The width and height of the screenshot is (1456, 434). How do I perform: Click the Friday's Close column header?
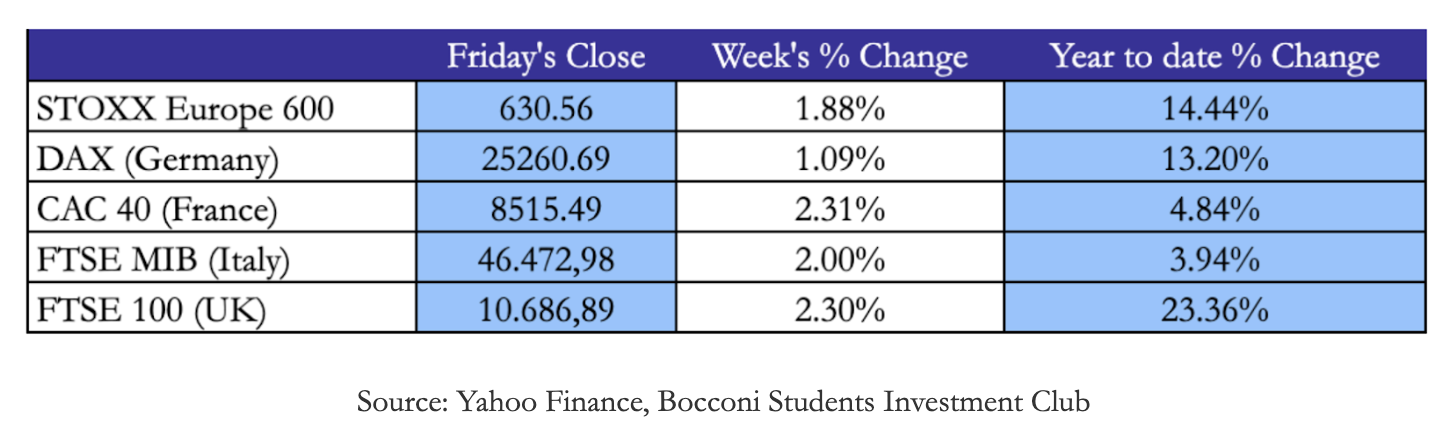tap(545, 56)
